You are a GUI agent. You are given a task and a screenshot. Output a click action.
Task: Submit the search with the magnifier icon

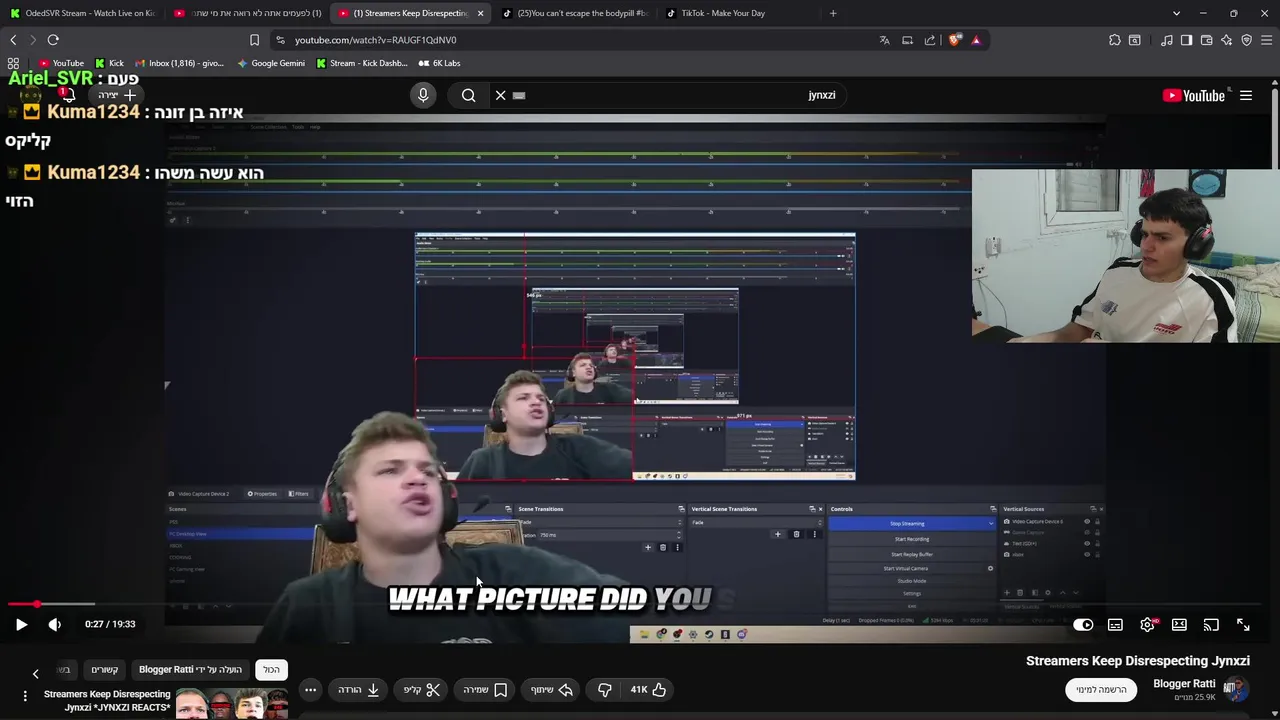pos(468,95)
